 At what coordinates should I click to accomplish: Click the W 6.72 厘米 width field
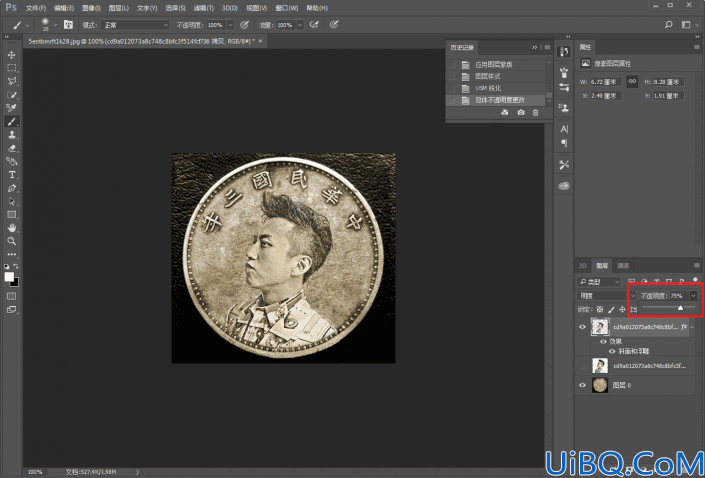606,82
